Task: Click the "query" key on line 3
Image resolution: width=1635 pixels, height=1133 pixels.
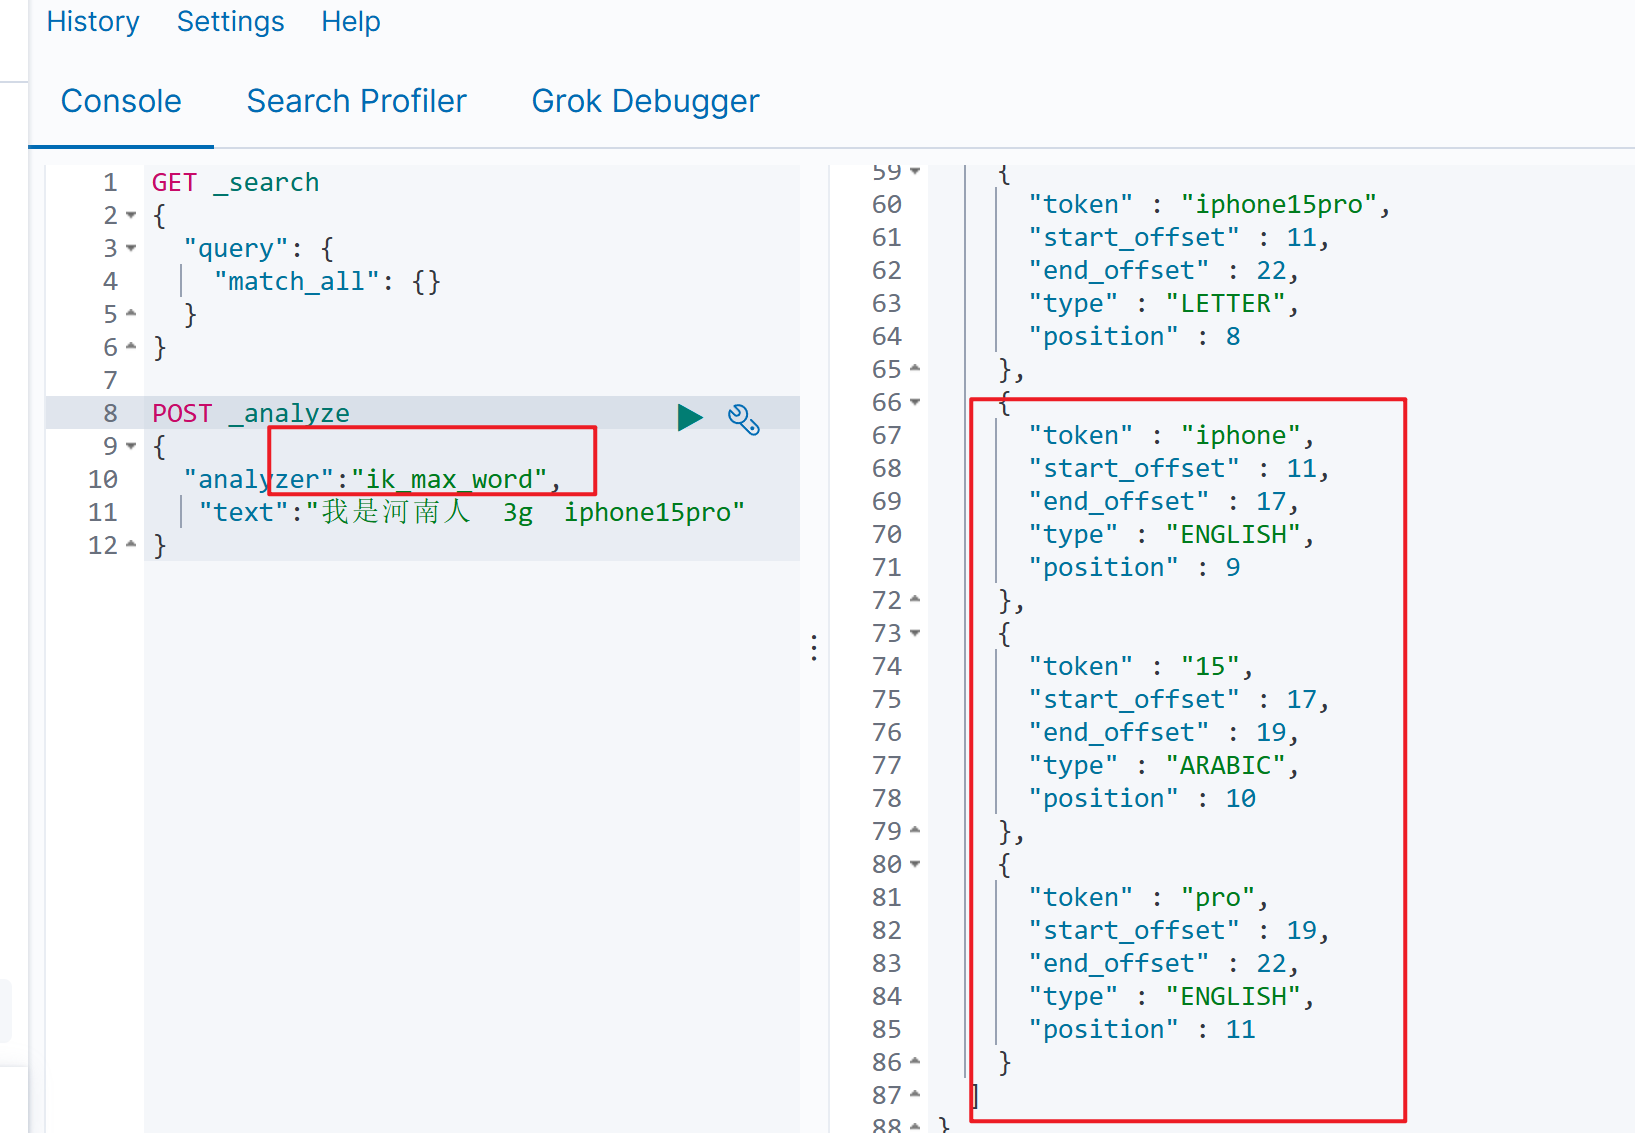Action: (236, 249)
